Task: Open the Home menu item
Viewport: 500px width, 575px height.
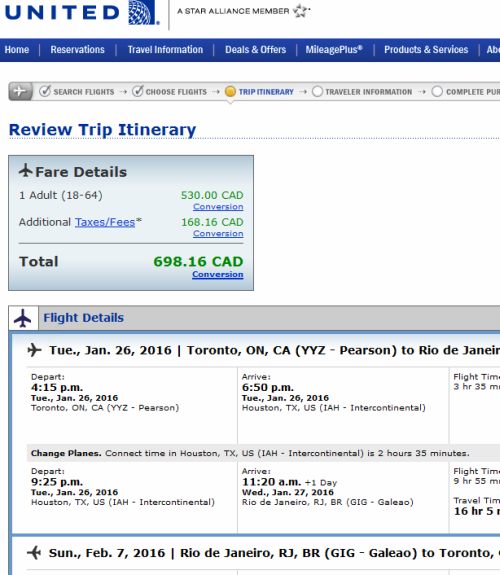Action: [x=17, y=50]
